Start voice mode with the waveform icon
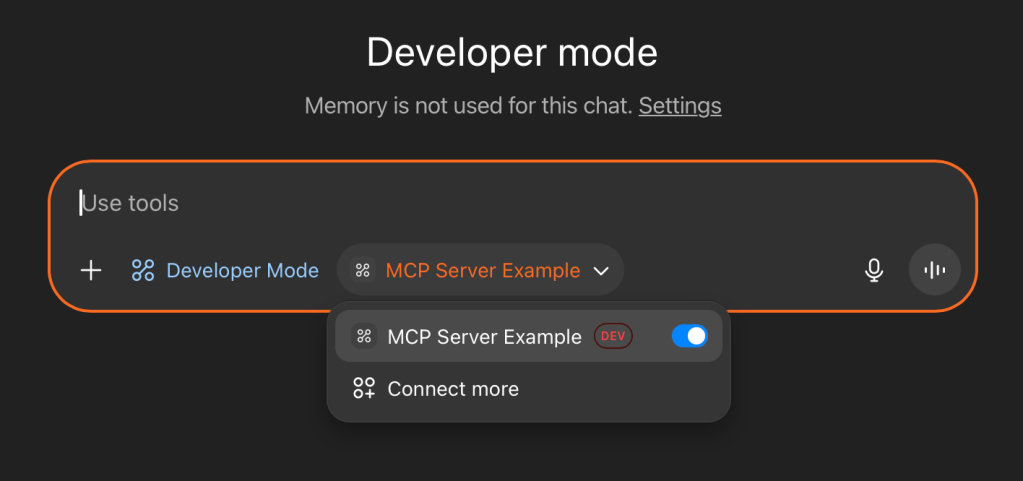The image size is (1023, 481). pyautogui.click(x=934, y=270)
